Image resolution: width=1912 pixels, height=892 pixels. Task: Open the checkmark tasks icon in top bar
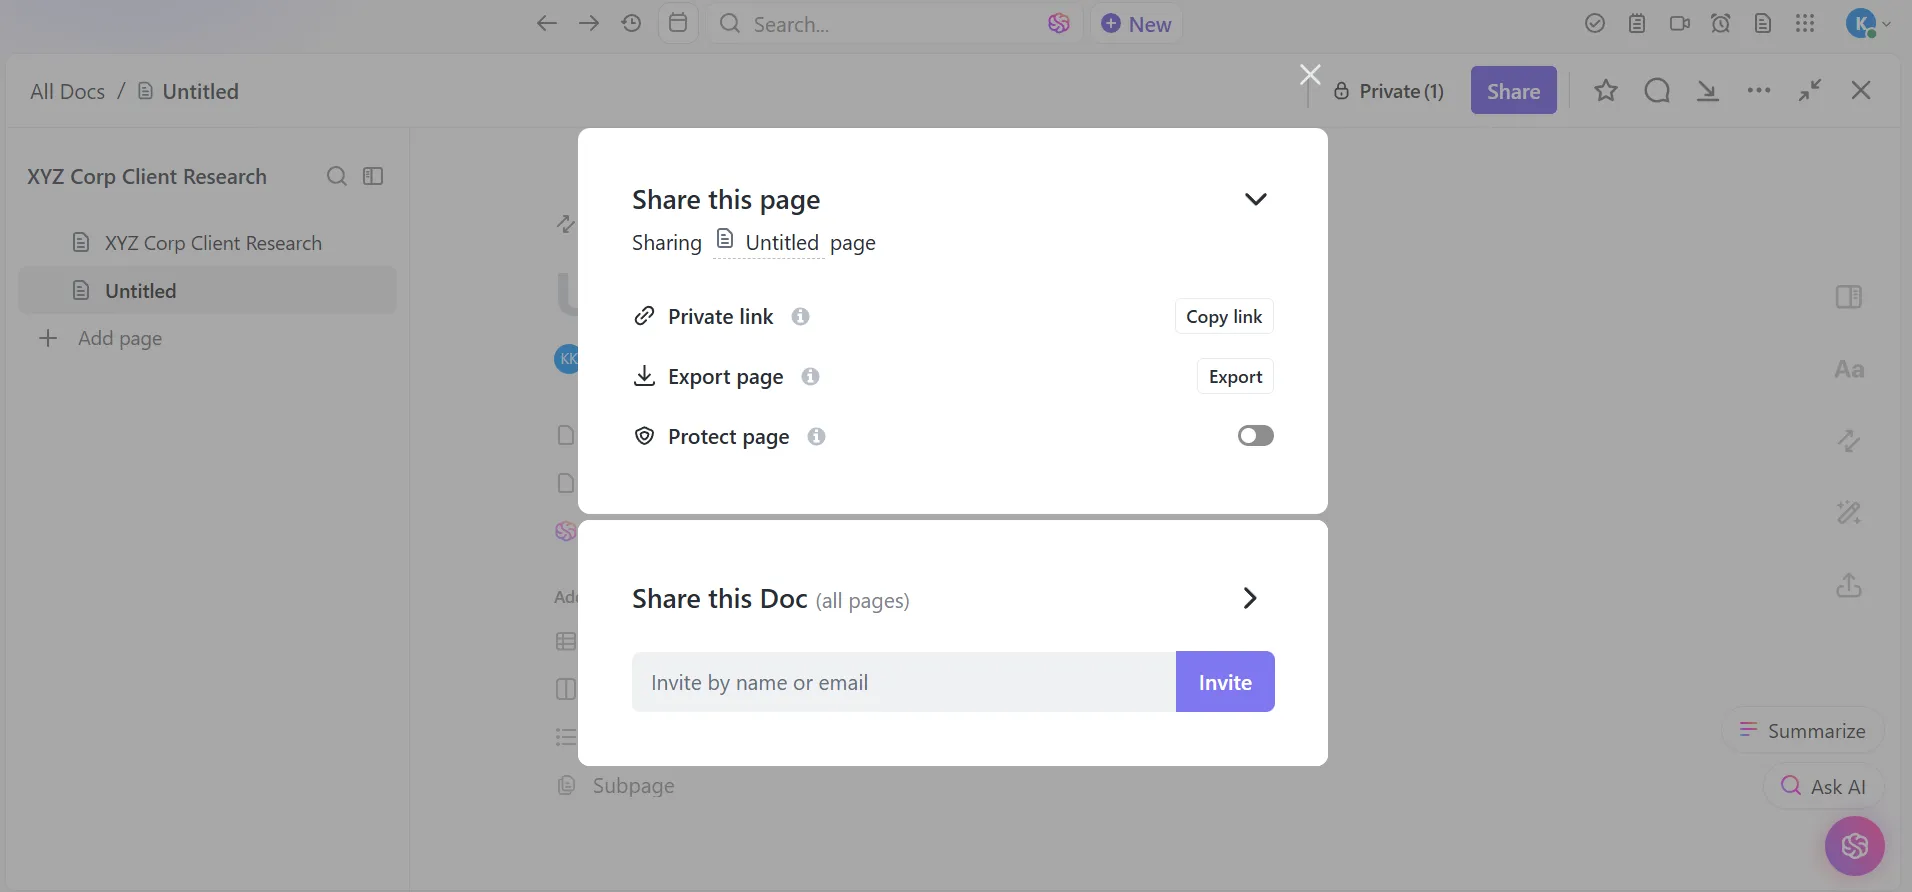tap(1595, 24)
